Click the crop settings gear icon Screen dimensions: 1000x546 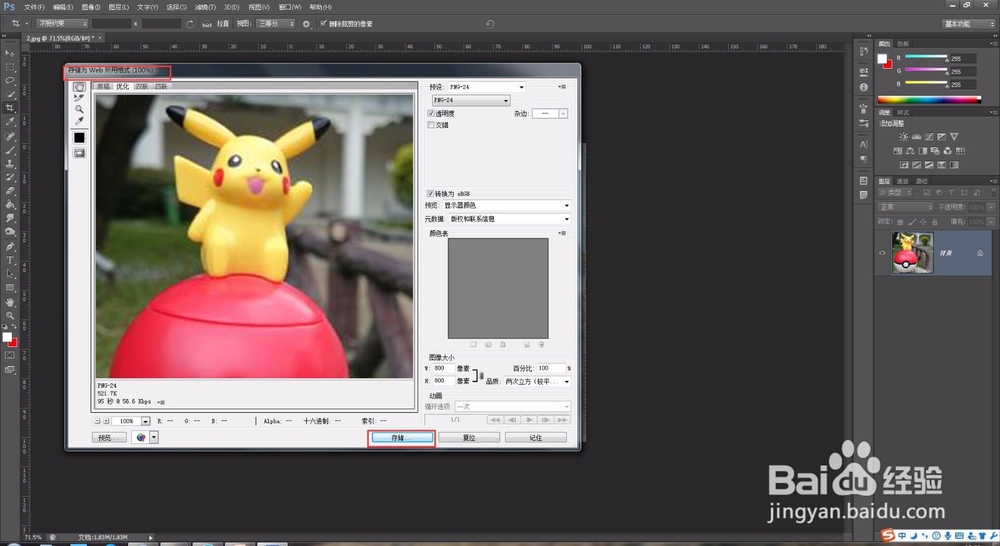coord(306,24)
